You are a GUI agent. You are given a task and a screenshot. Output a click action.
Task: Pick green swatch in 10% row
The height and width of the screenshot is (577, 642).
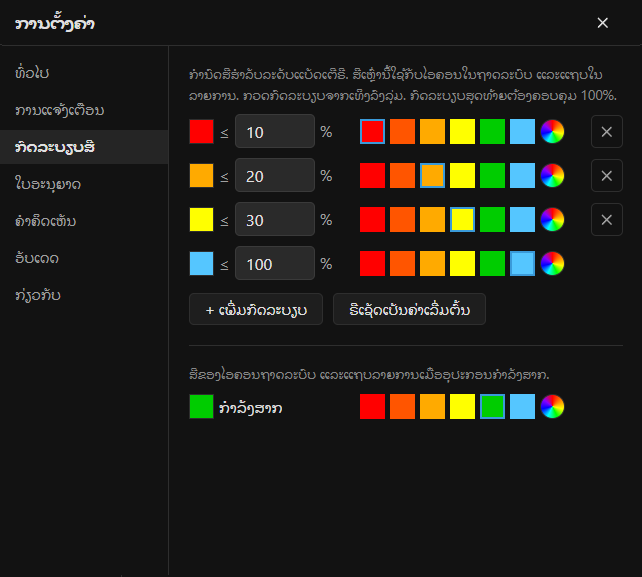click(x=493, y=131)
